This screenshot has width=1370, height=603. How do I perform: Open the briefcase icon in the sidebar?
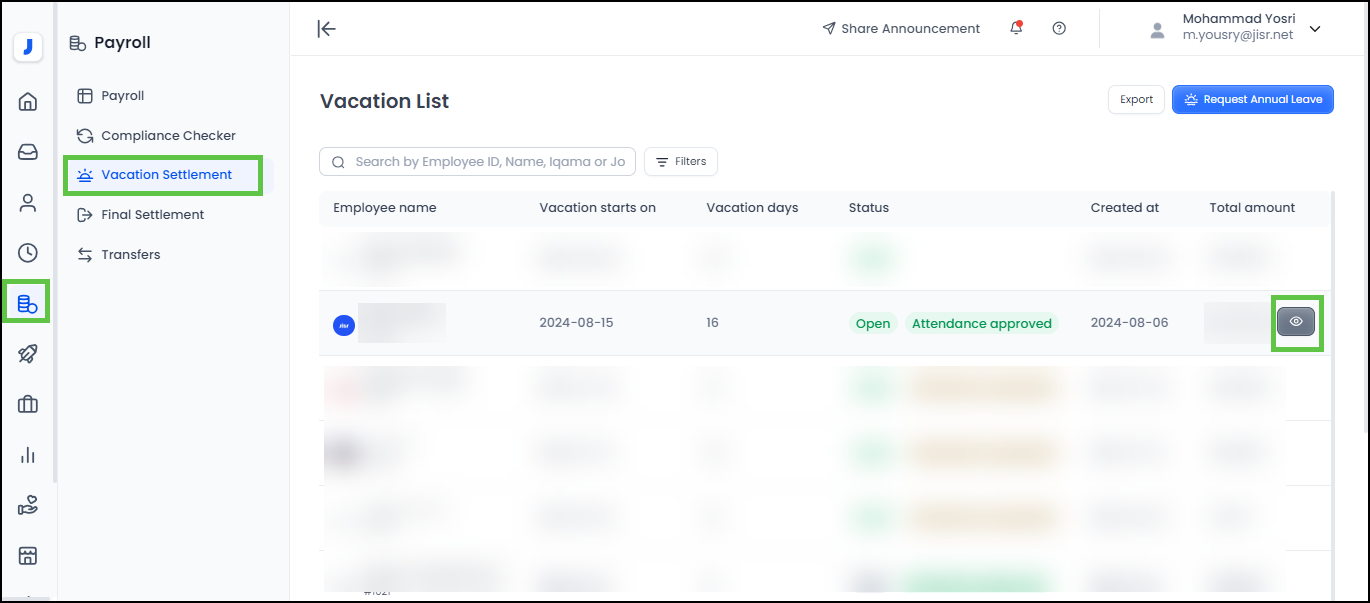point(28,404)
